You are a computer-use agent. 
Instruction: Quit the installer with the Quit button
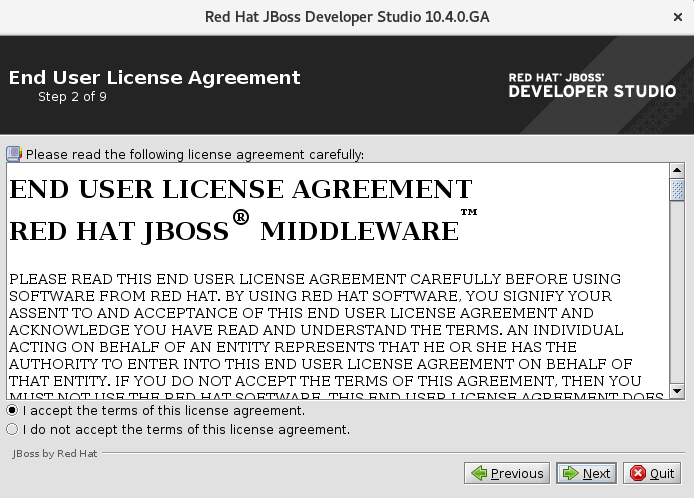point(652,473)
